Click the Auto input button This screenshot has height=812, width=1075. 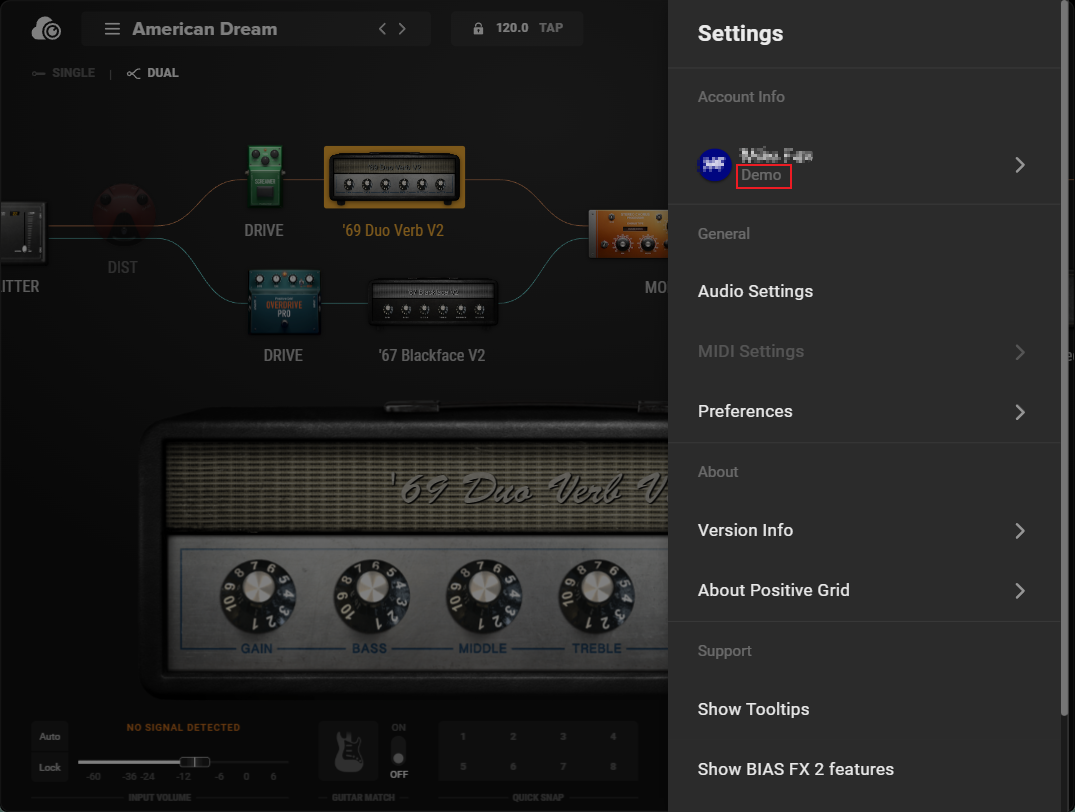[49, 737]
